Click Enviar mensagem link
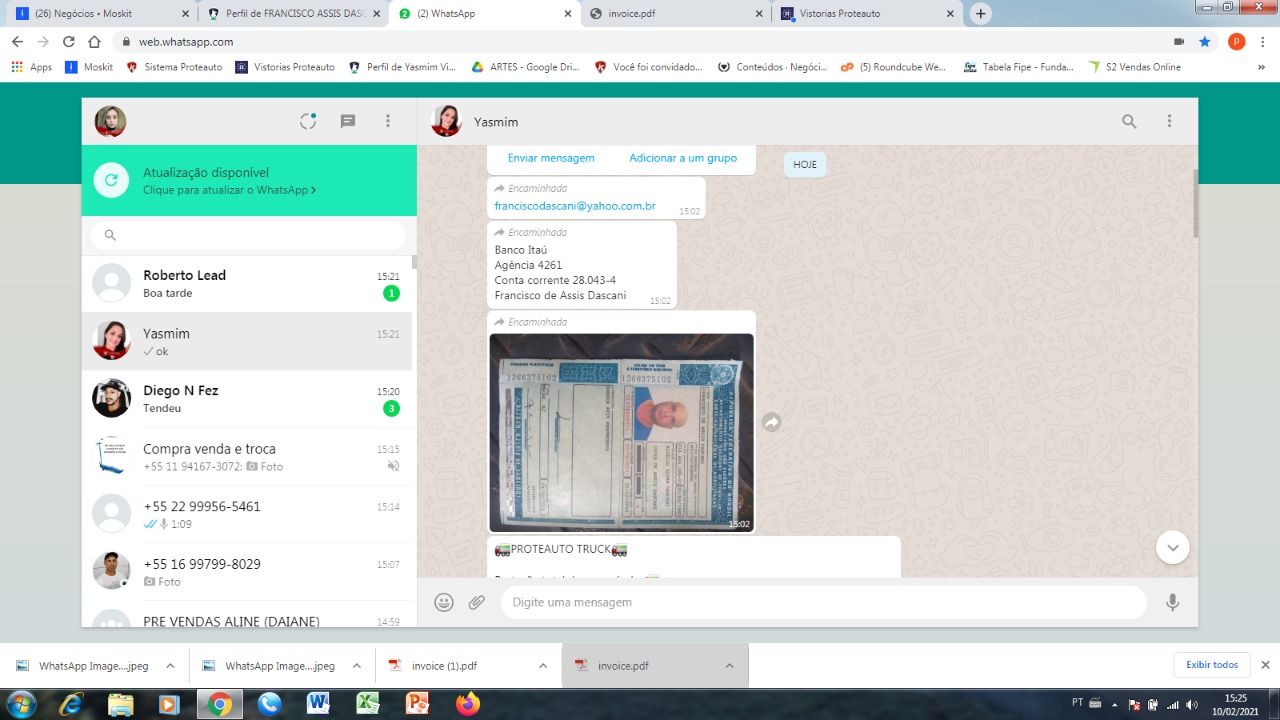 [x=551, y=158]
